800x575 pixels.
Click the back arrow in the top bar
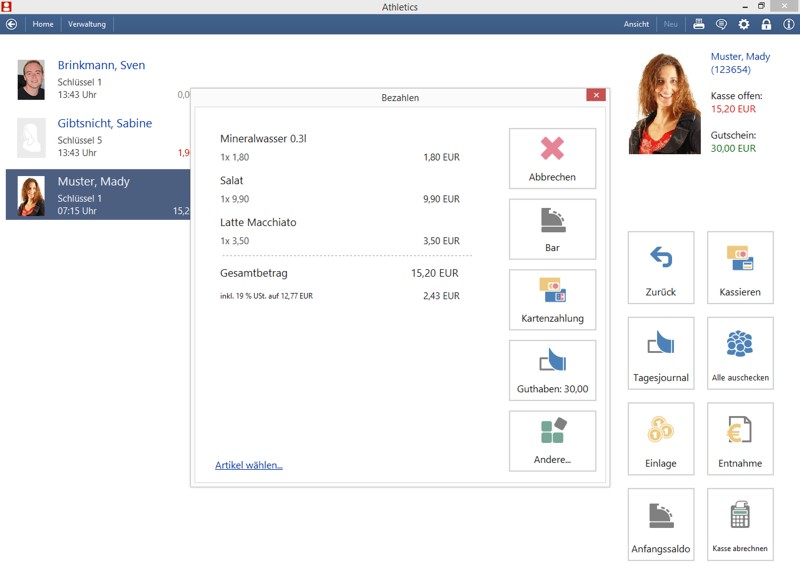point(11,24)
